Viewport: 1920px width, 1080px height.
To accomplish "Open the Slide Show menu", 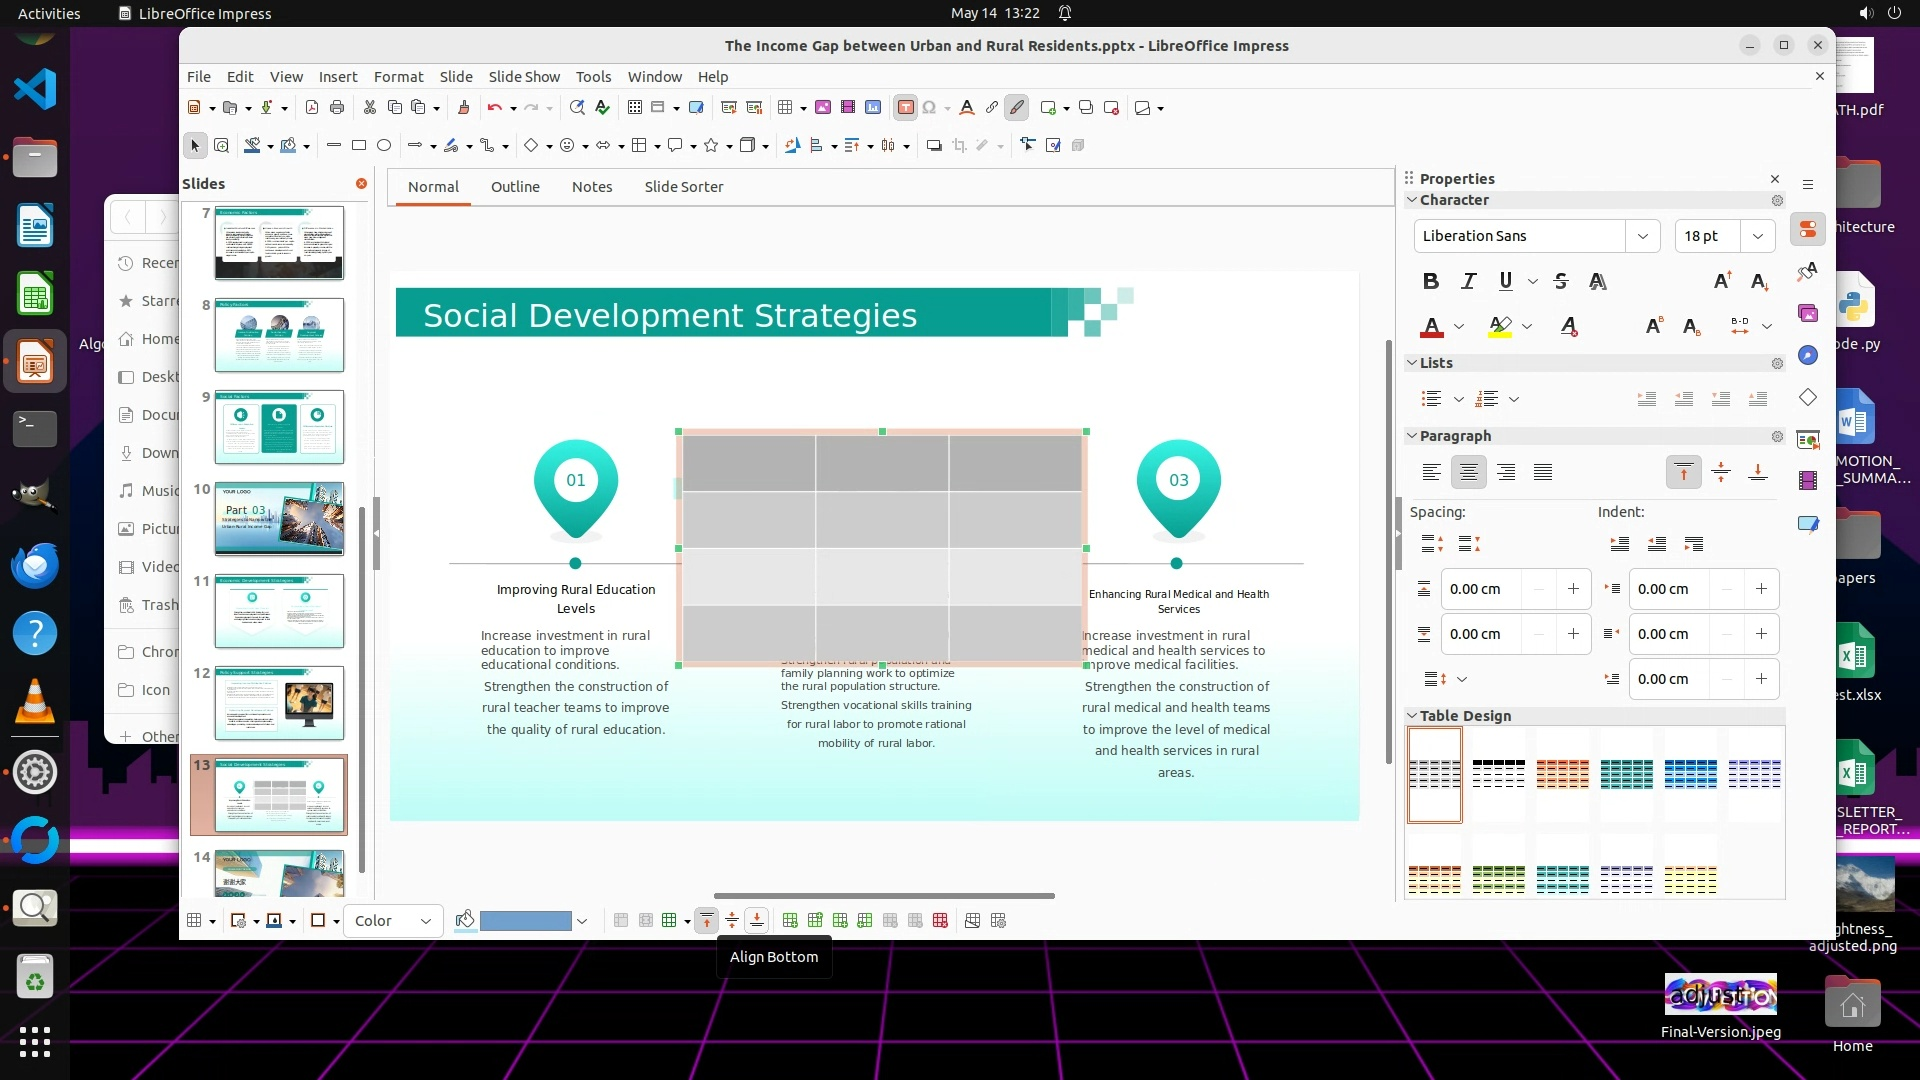I will click(x=524, y=77).
